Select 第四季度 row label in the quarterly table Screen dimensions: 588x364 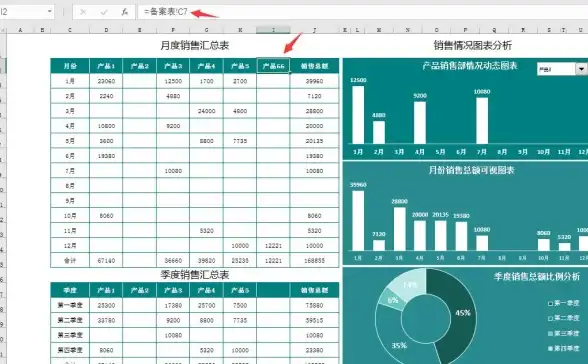[x=70, y=350]
